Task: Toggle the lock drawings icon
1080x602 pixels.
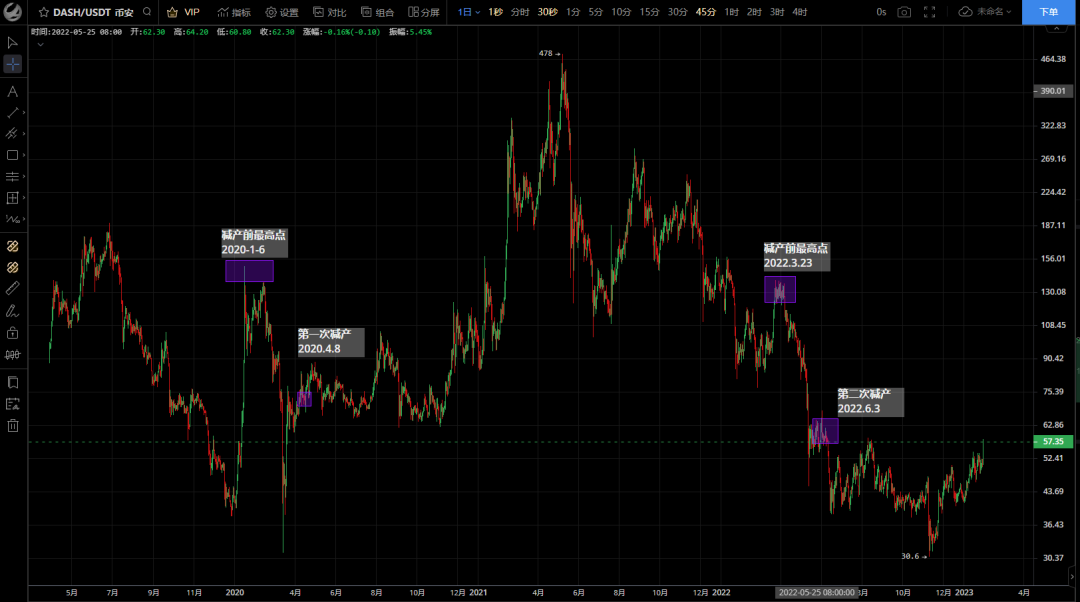Action: coord(13,332)
